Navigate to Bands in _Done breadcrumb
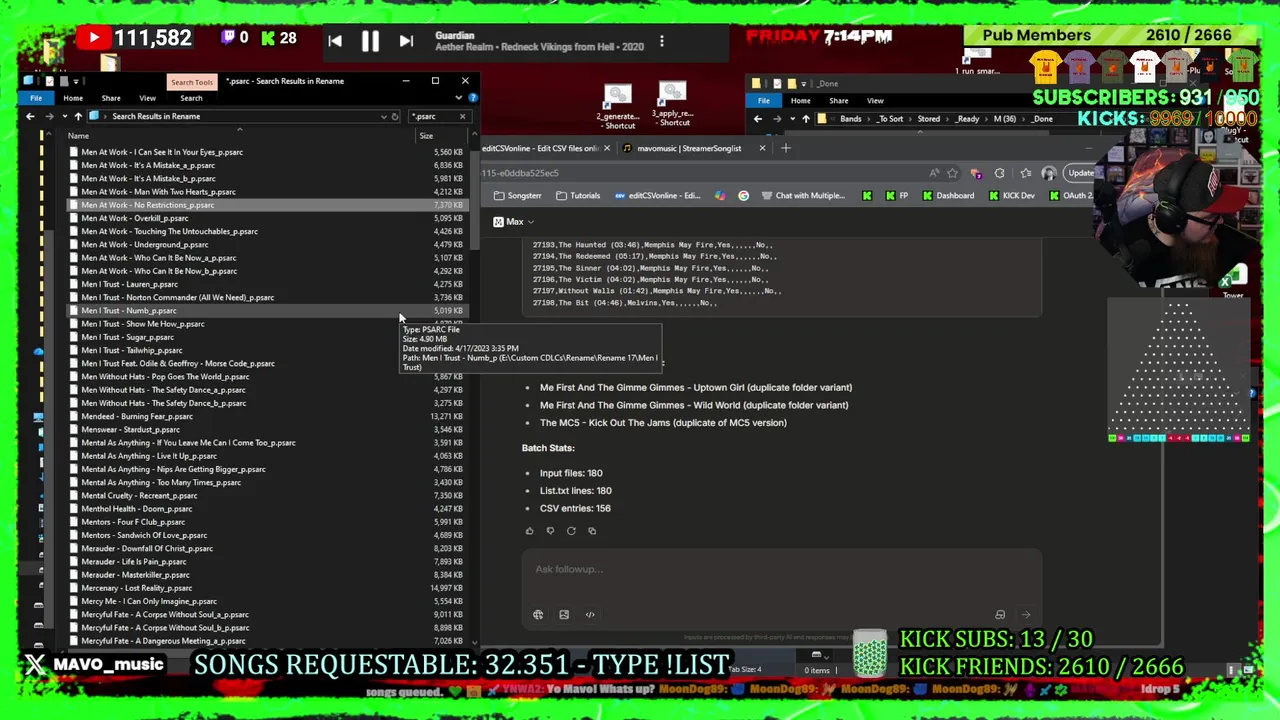The width and height of the screenshot is (1280, 720). [851, 119]
